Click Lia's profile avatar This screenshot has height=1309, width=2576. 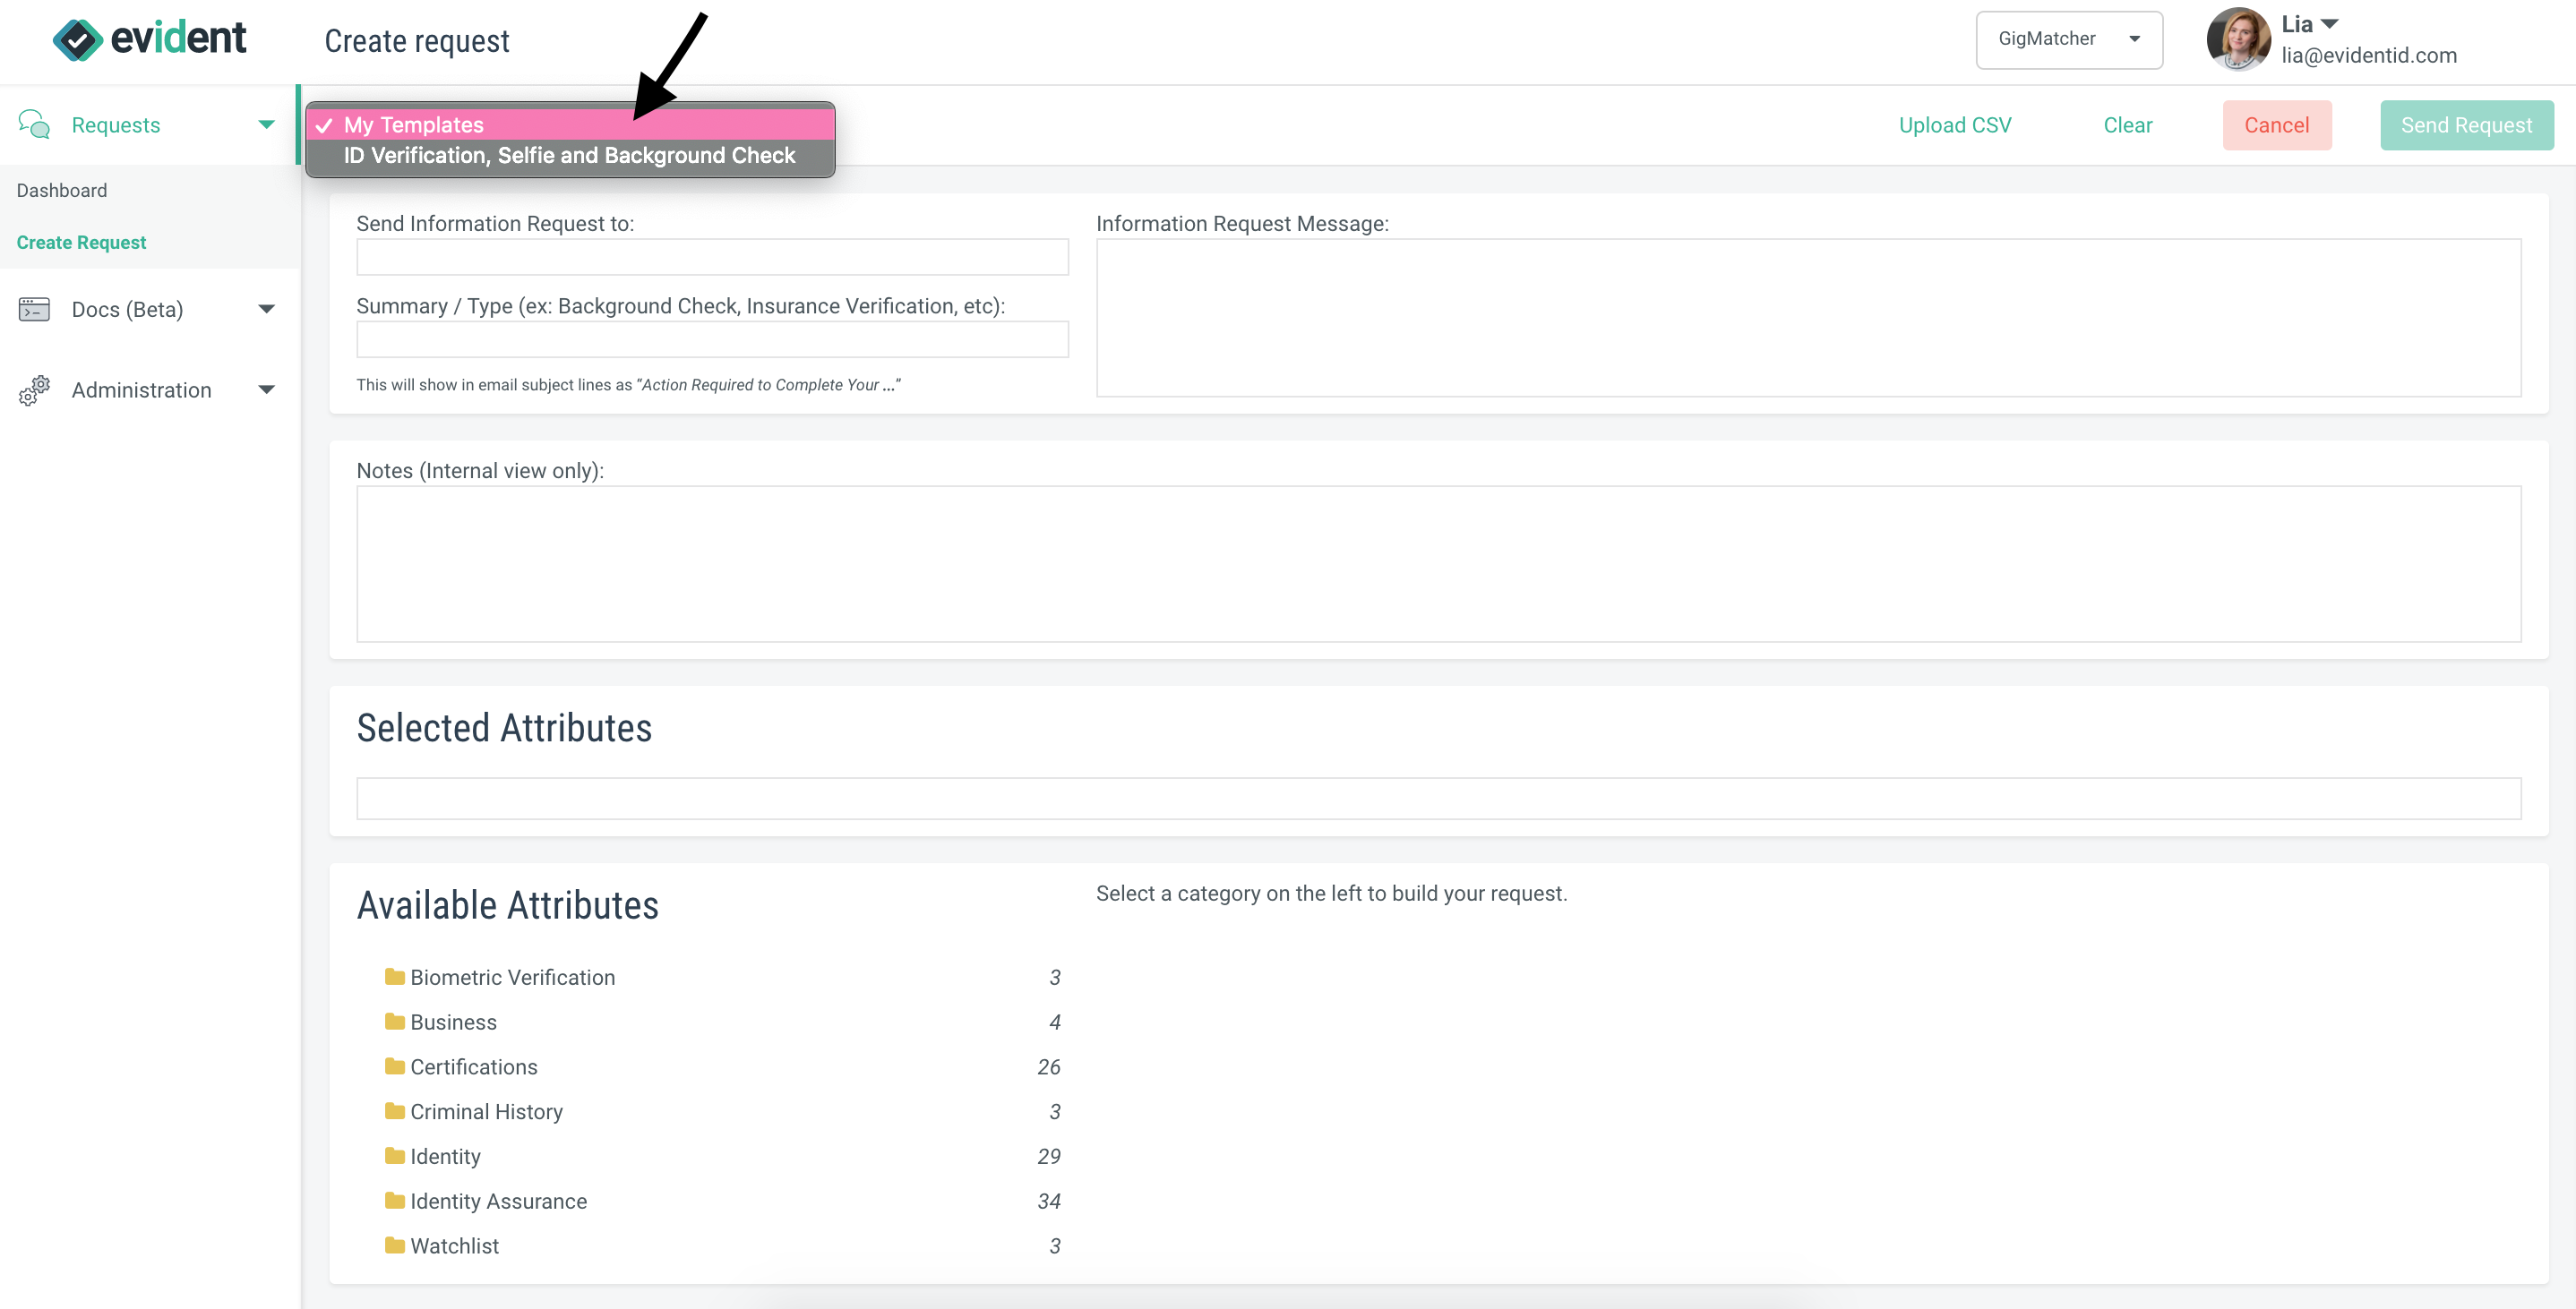pyautogui.click(x=2238, y=40)
